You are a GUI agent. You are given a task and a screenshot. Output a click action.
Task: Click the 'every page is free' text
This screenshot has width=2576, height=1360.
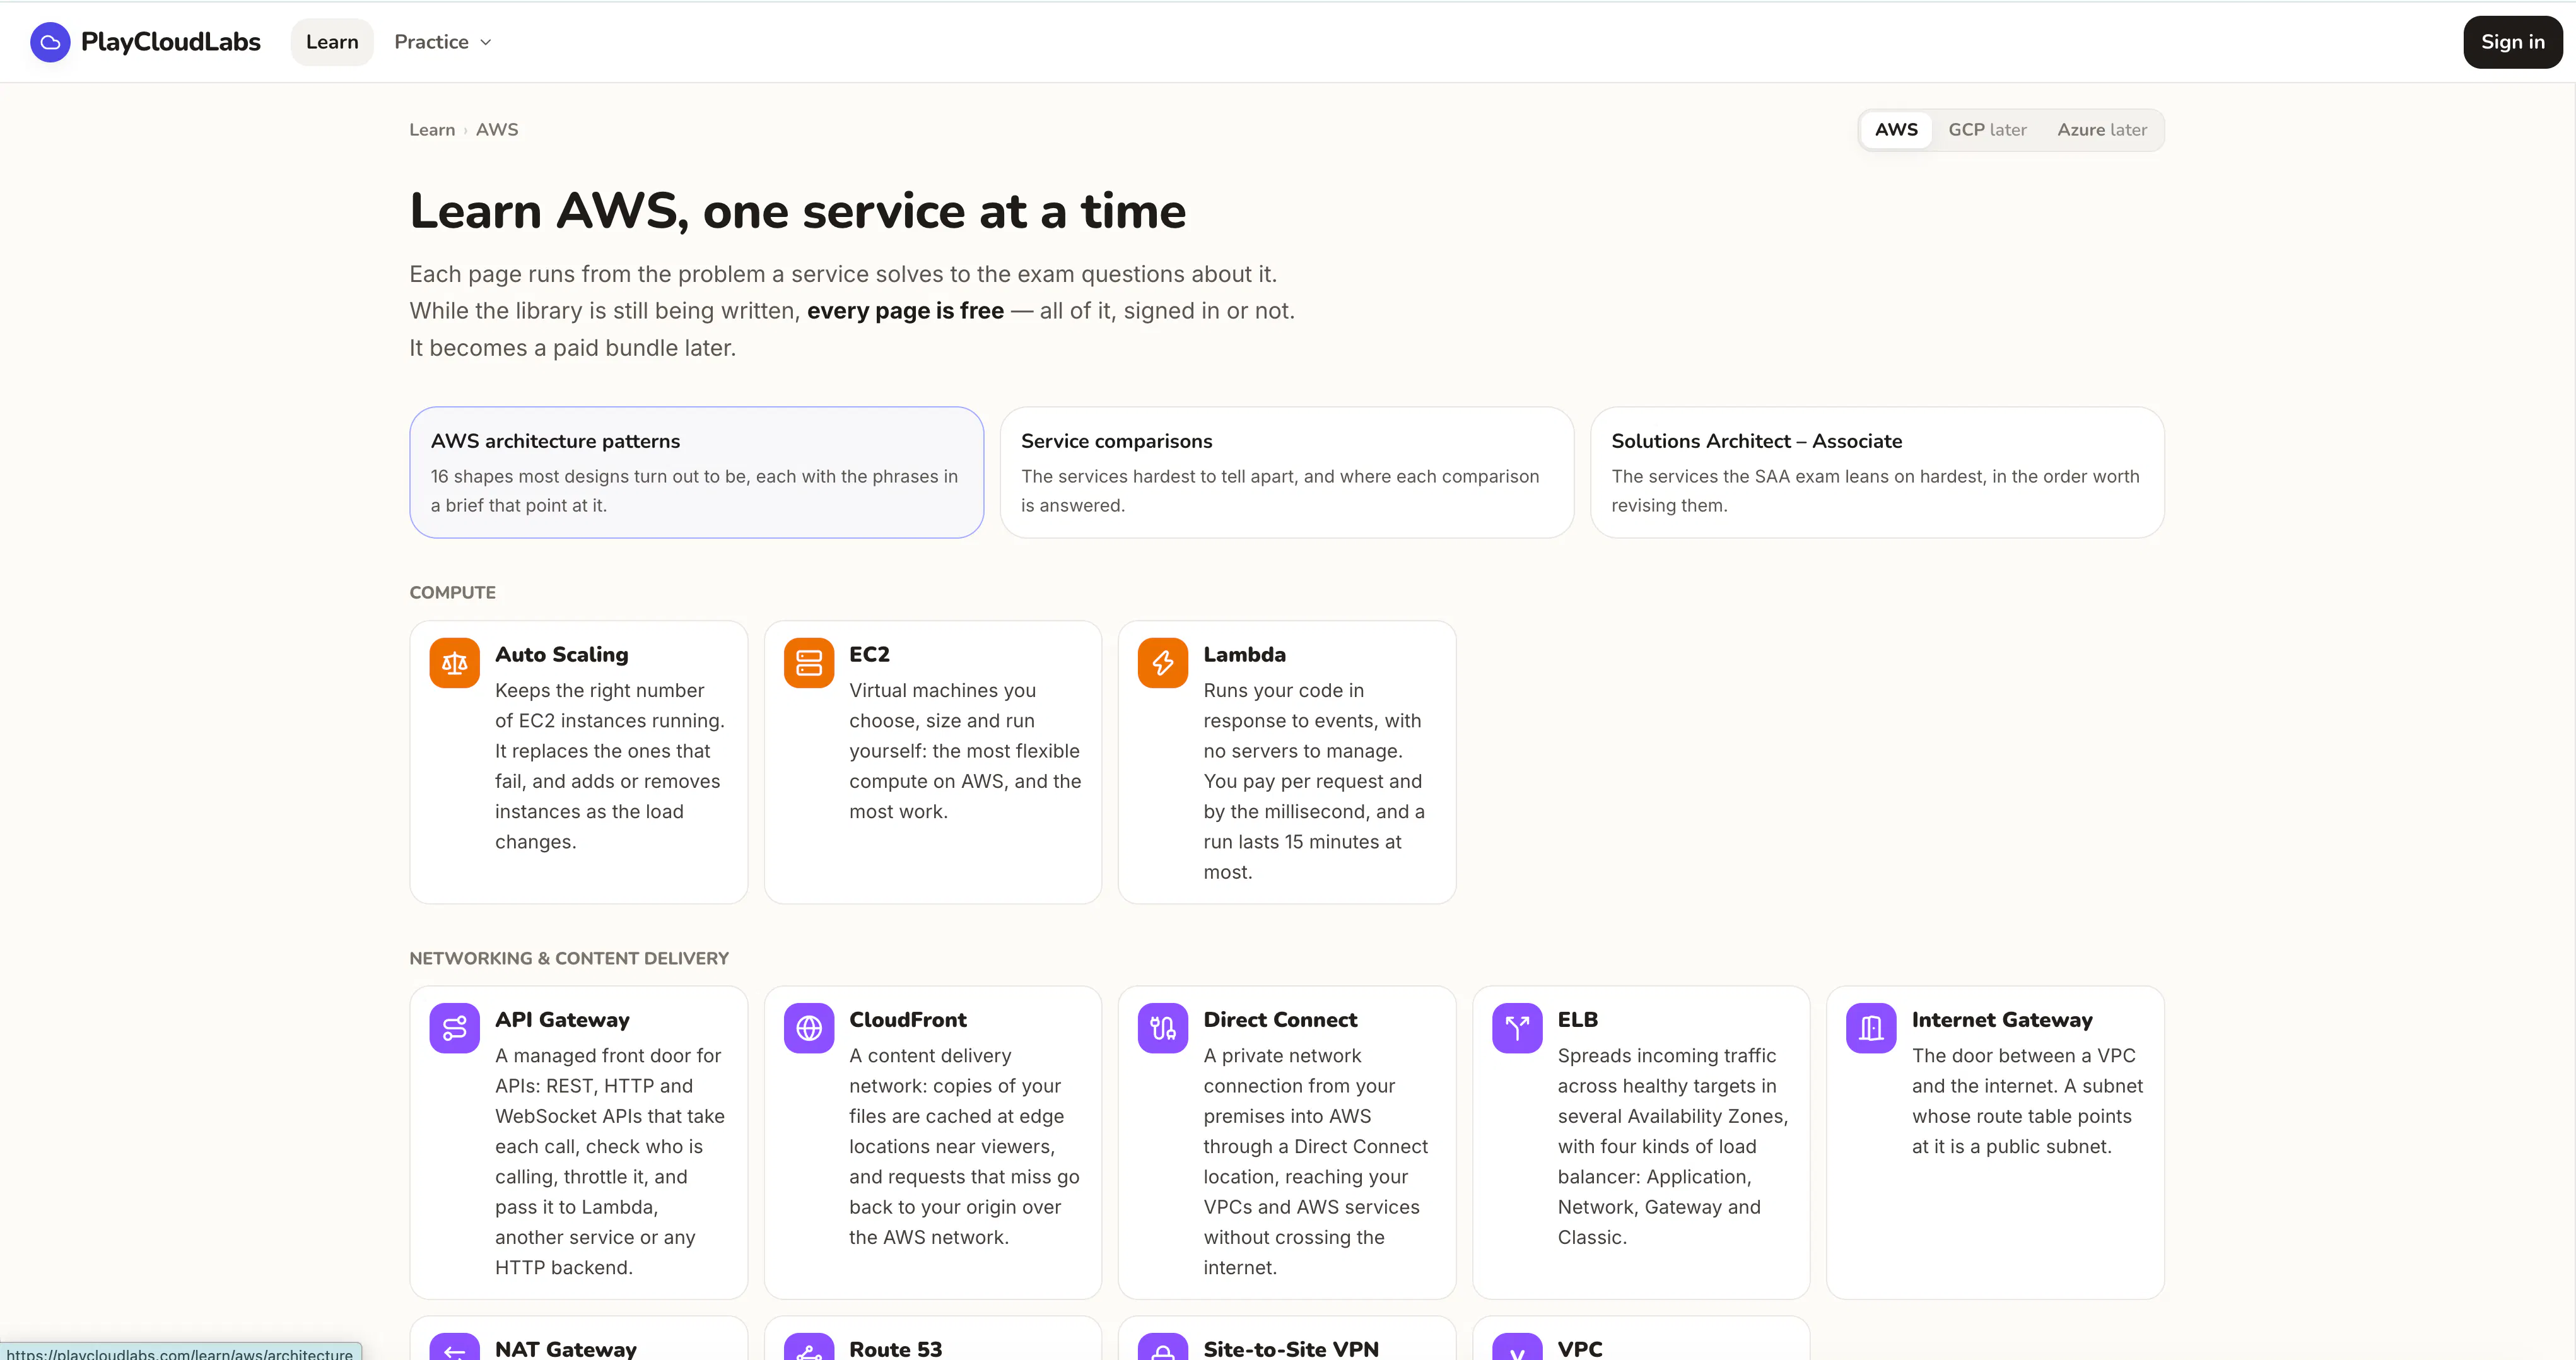click(905, 311)
